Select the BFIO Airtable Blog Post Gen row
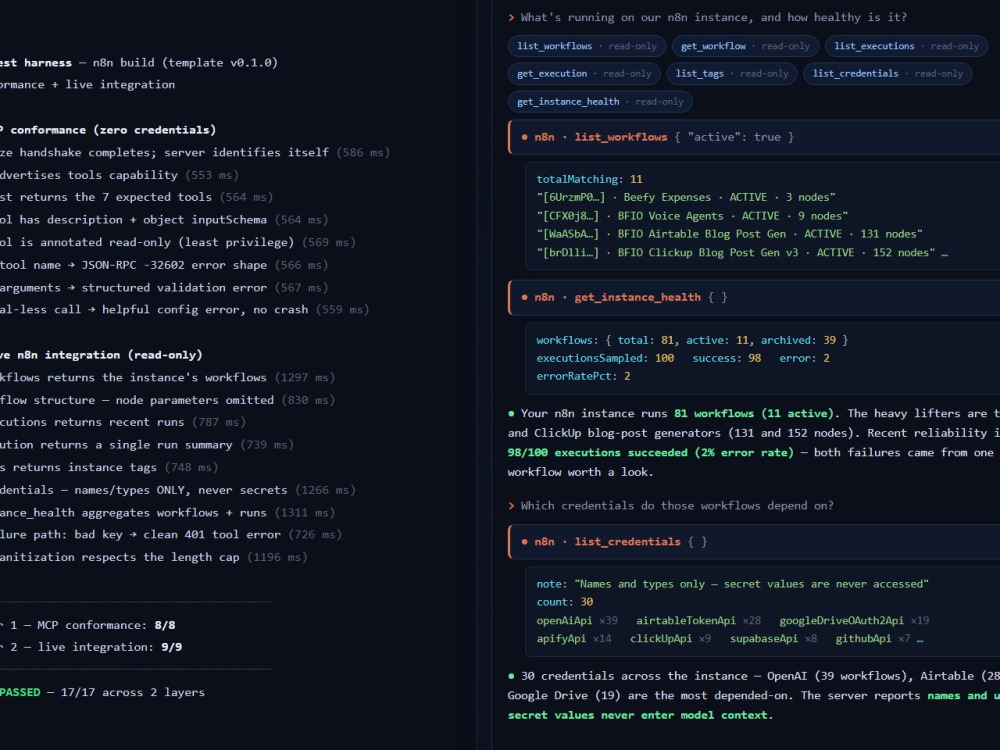This screenshot has width=1000, height=750. (729, 233)
